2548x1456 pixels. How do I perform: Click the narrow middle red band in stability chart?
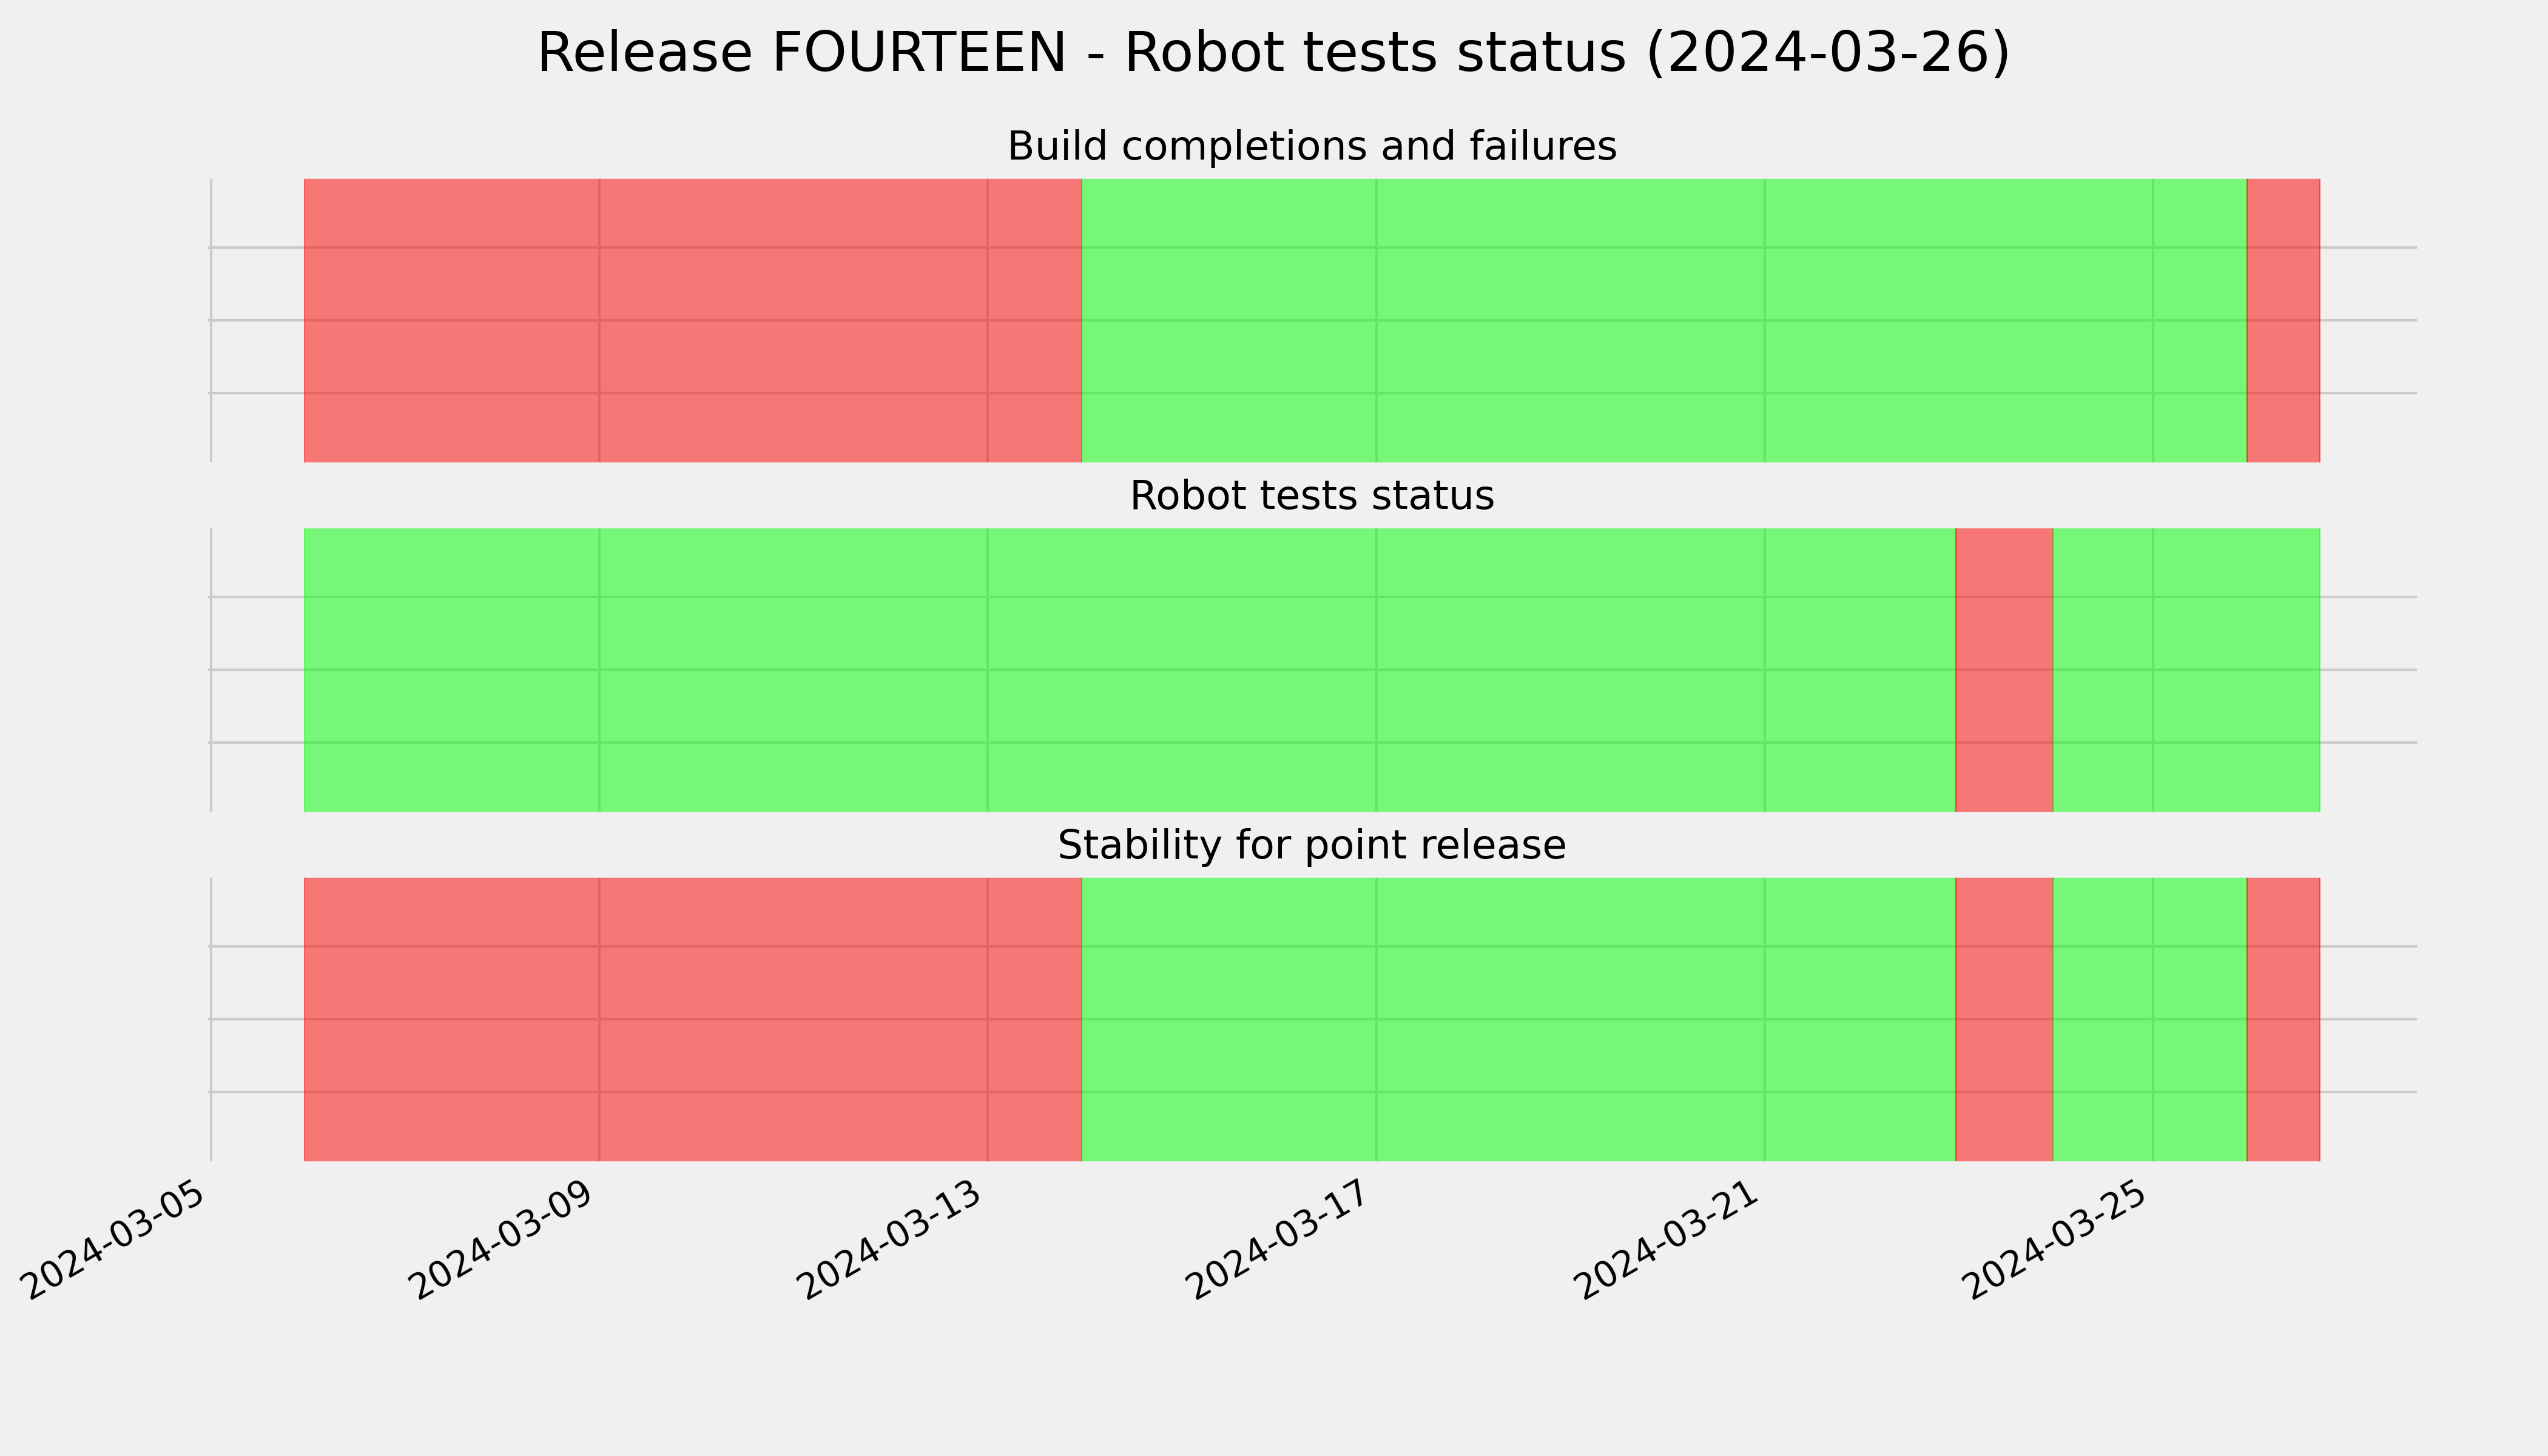(x=2004, y=1019)
